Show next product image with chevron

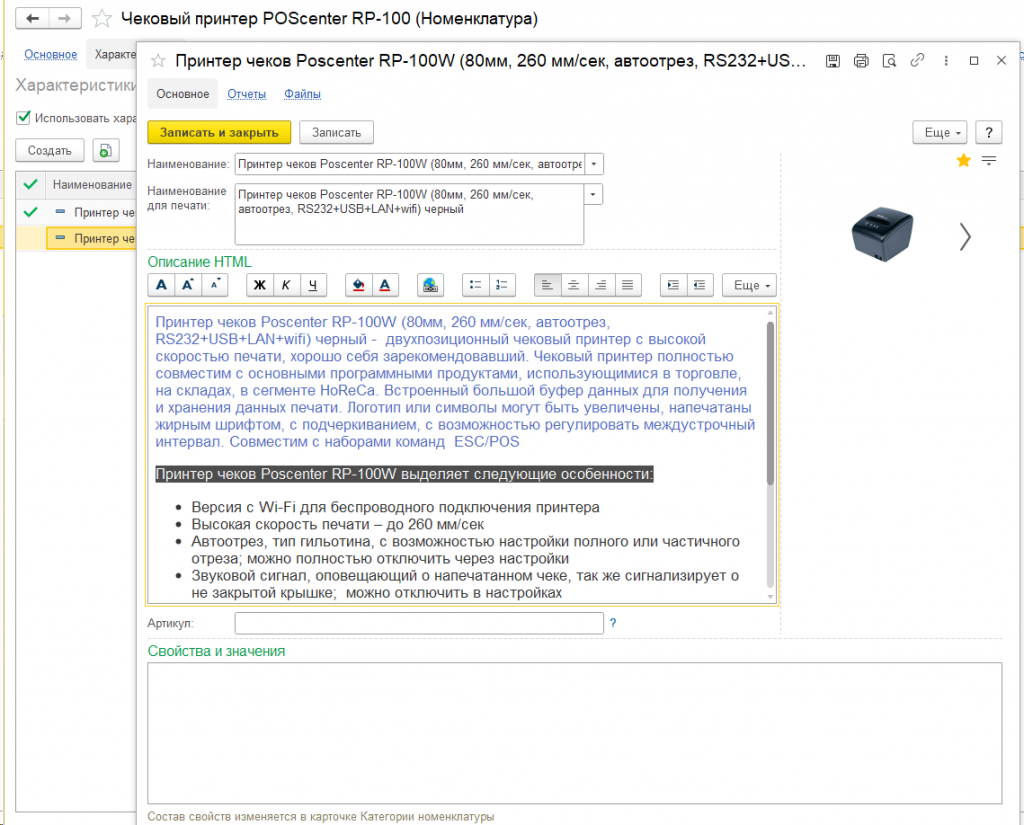(x=965, y=236)
